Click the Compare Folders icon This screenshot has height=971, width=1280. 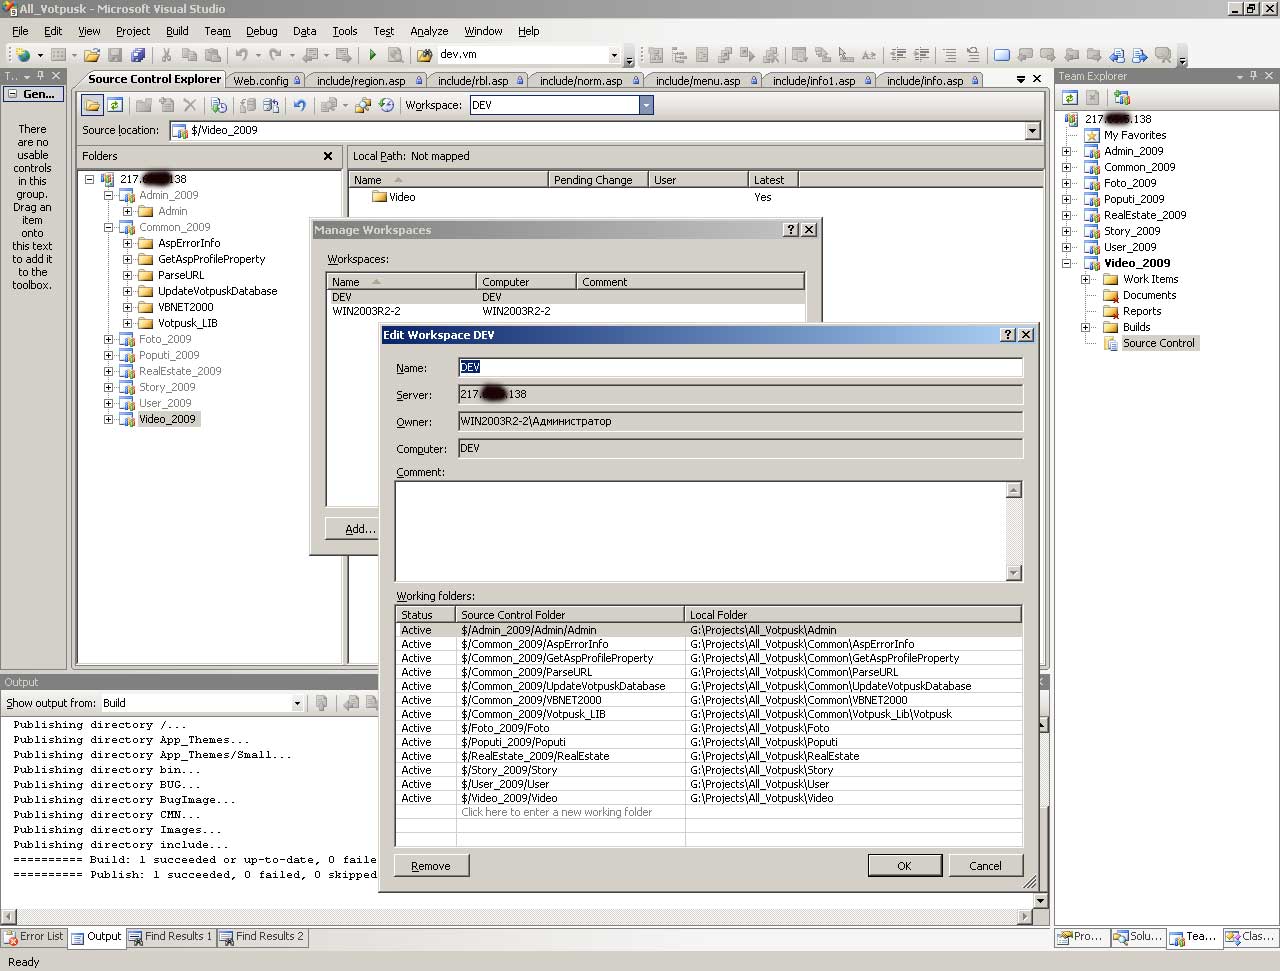363,105
